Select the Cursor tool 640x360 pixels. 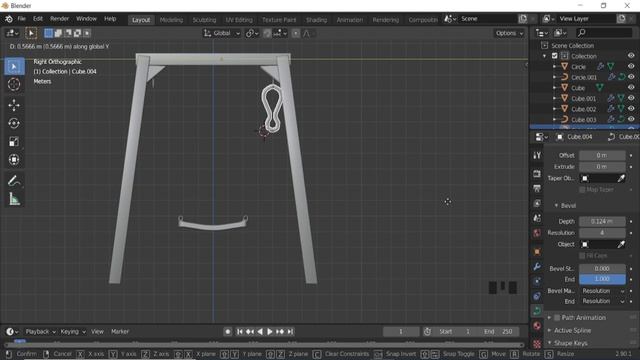pos(14,84)
